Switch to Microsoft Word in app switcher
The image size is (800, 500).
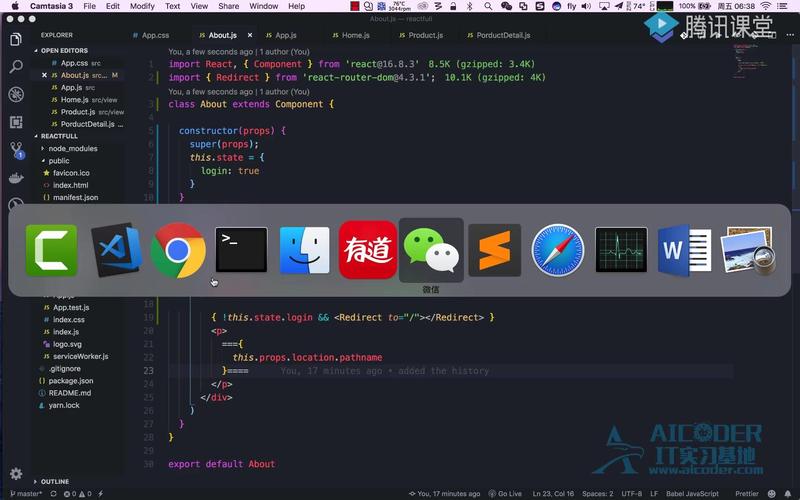684,250
